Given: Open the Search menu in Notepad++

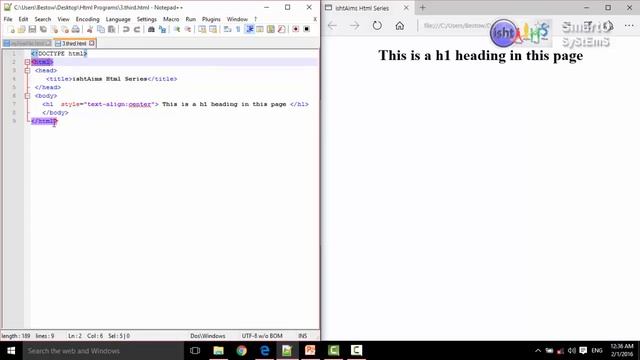Looking at the screenshot, I should coord(42,19).
